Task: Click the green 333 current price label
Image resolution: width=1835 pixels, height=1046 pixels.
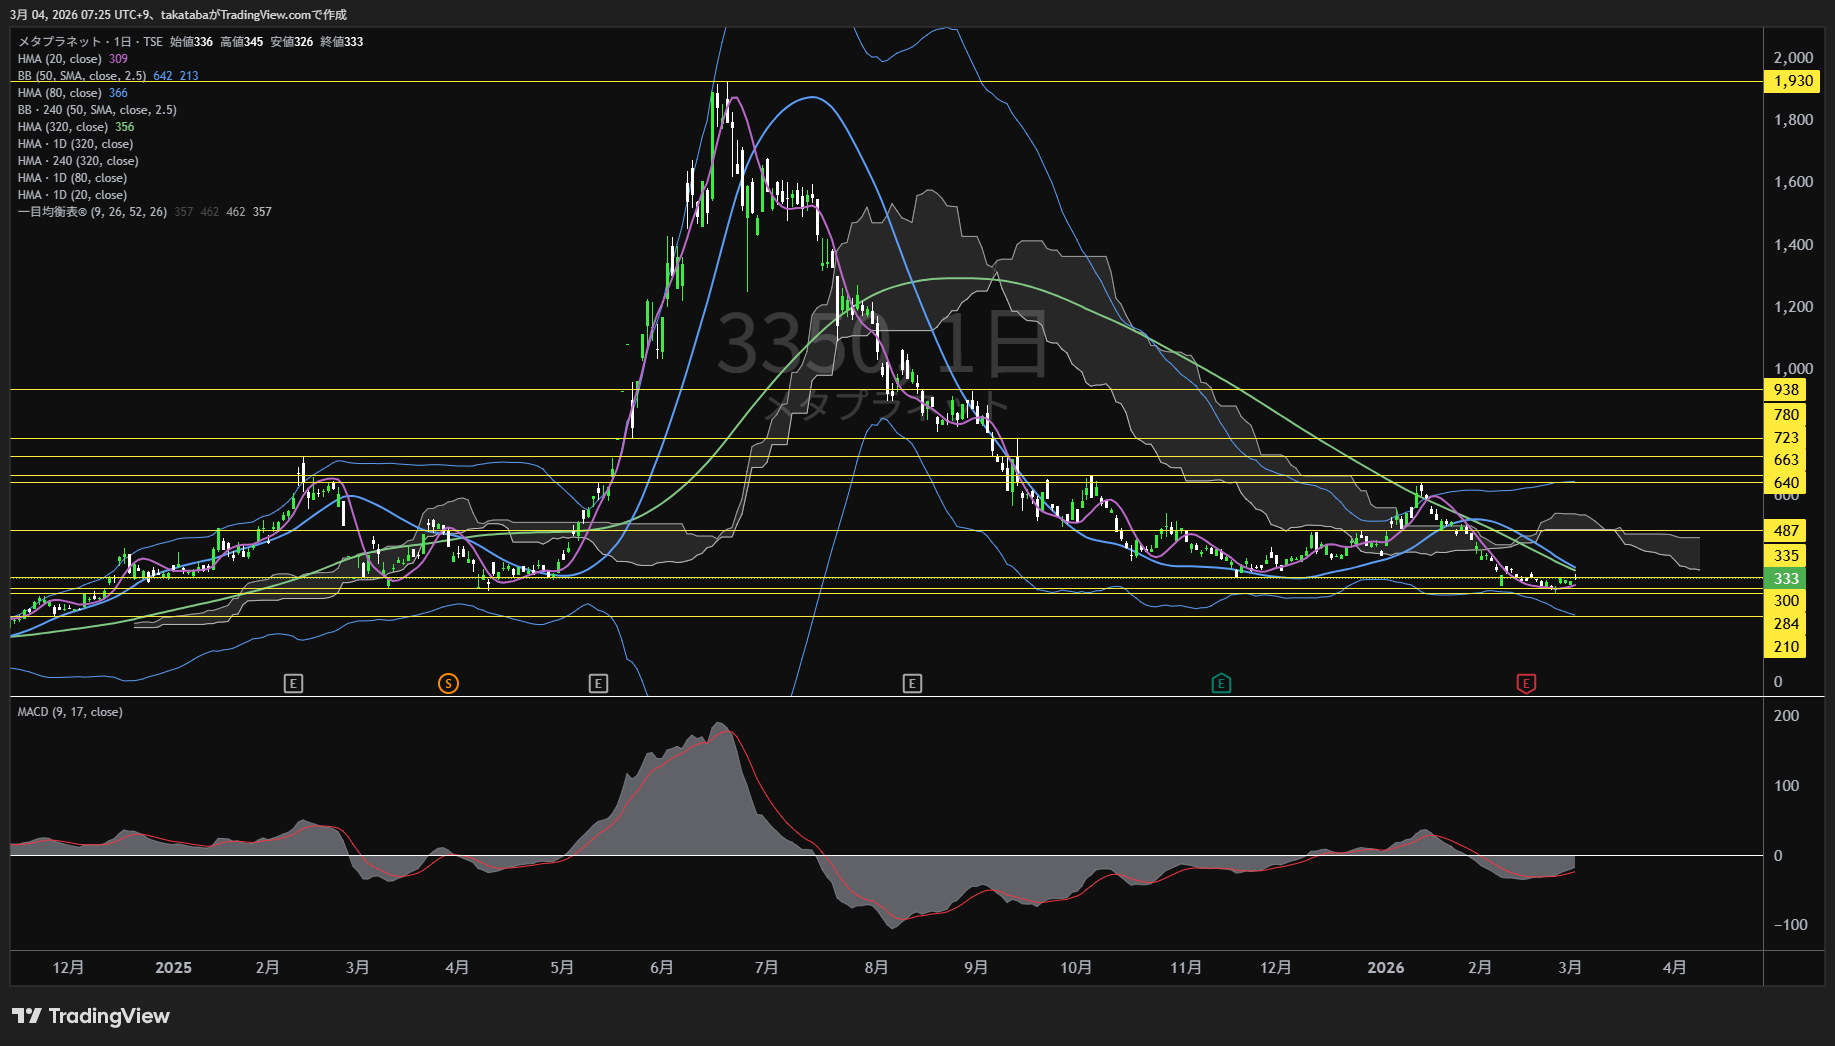Action: [x=1786, y=579]
